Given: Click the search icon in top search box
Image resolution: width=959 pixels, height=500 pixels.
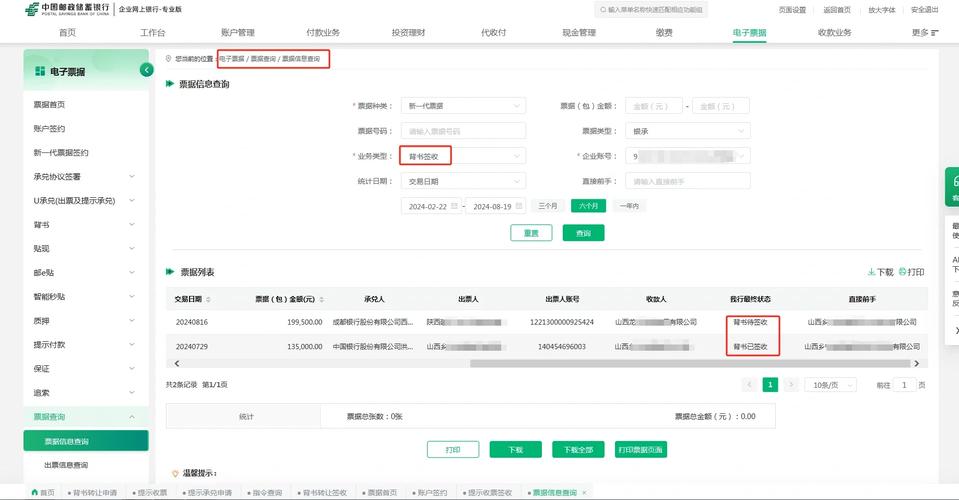Looking at the screenshot, I should pyautogui.click(x=603, y=10).
